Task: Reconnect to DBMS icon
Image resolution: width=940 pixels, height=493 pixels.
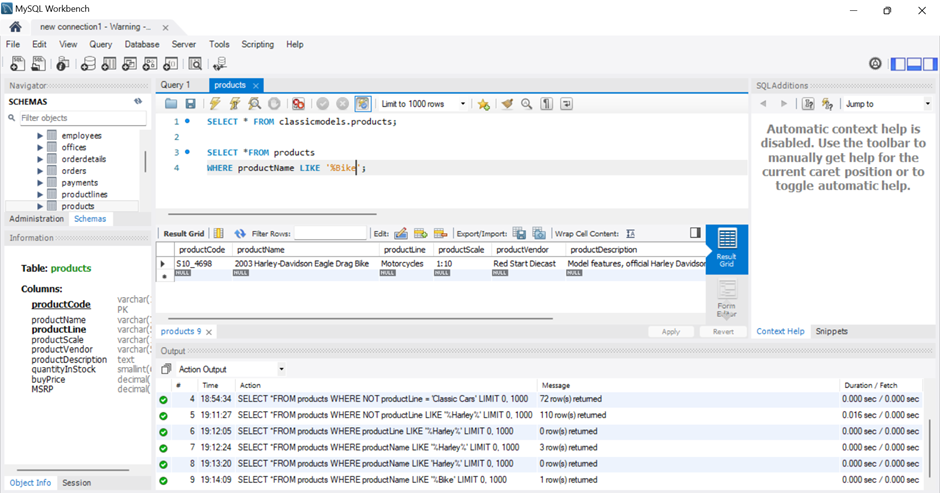Action: (x=220, y=64)
